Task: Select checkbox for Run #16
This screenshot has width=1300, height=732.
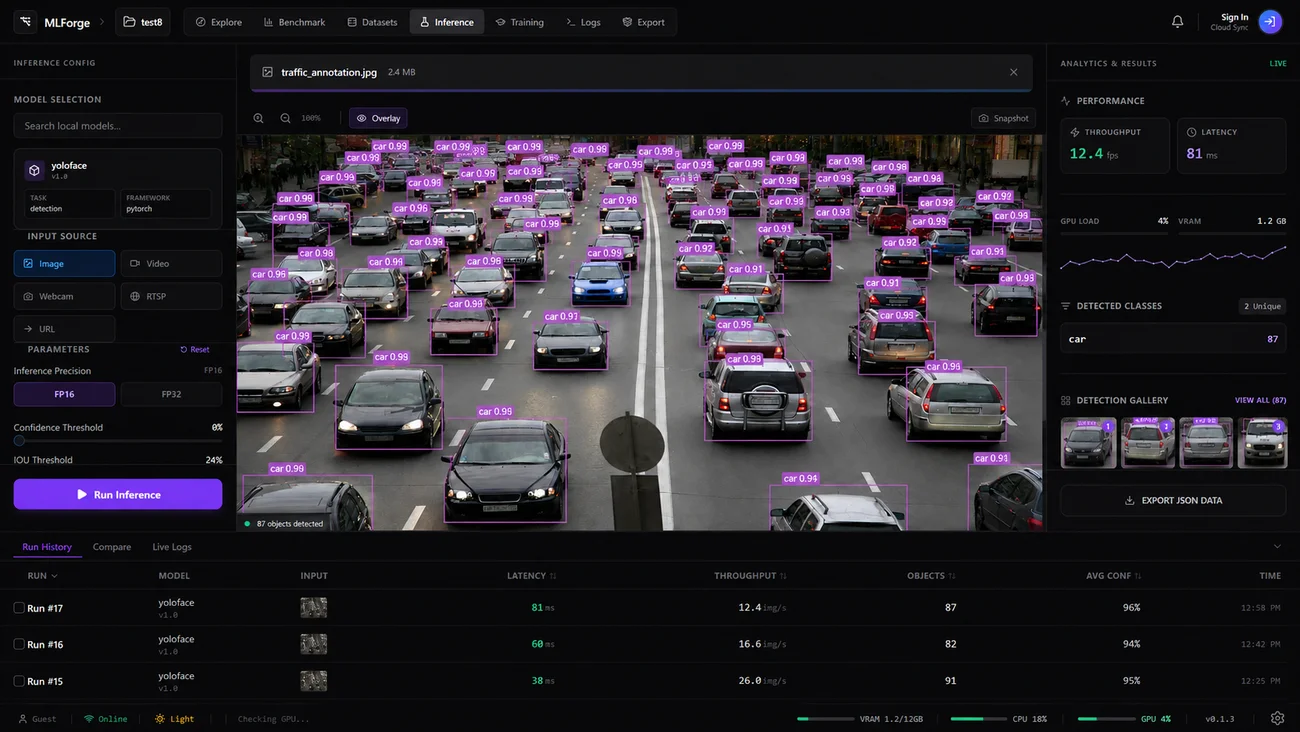Action: pyautogui.click(x=19, y=644)
